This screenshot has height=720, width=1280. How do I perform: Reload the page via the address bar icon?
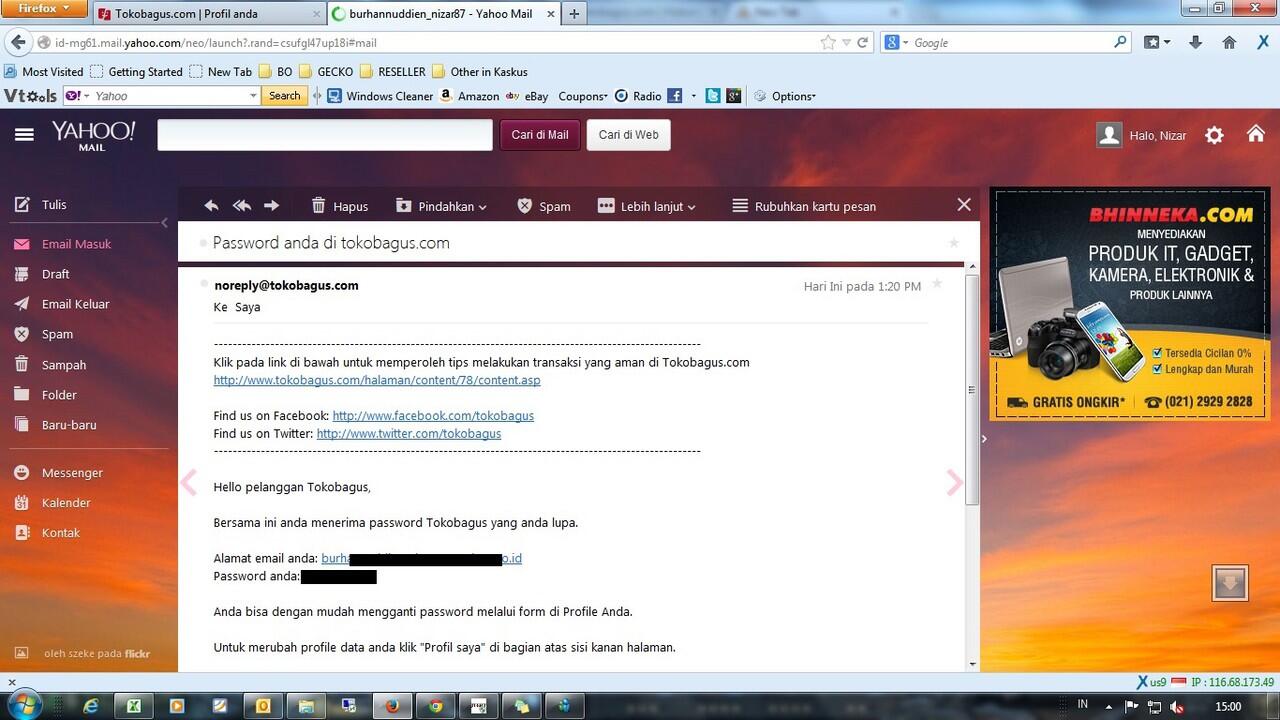pos(864,43)
